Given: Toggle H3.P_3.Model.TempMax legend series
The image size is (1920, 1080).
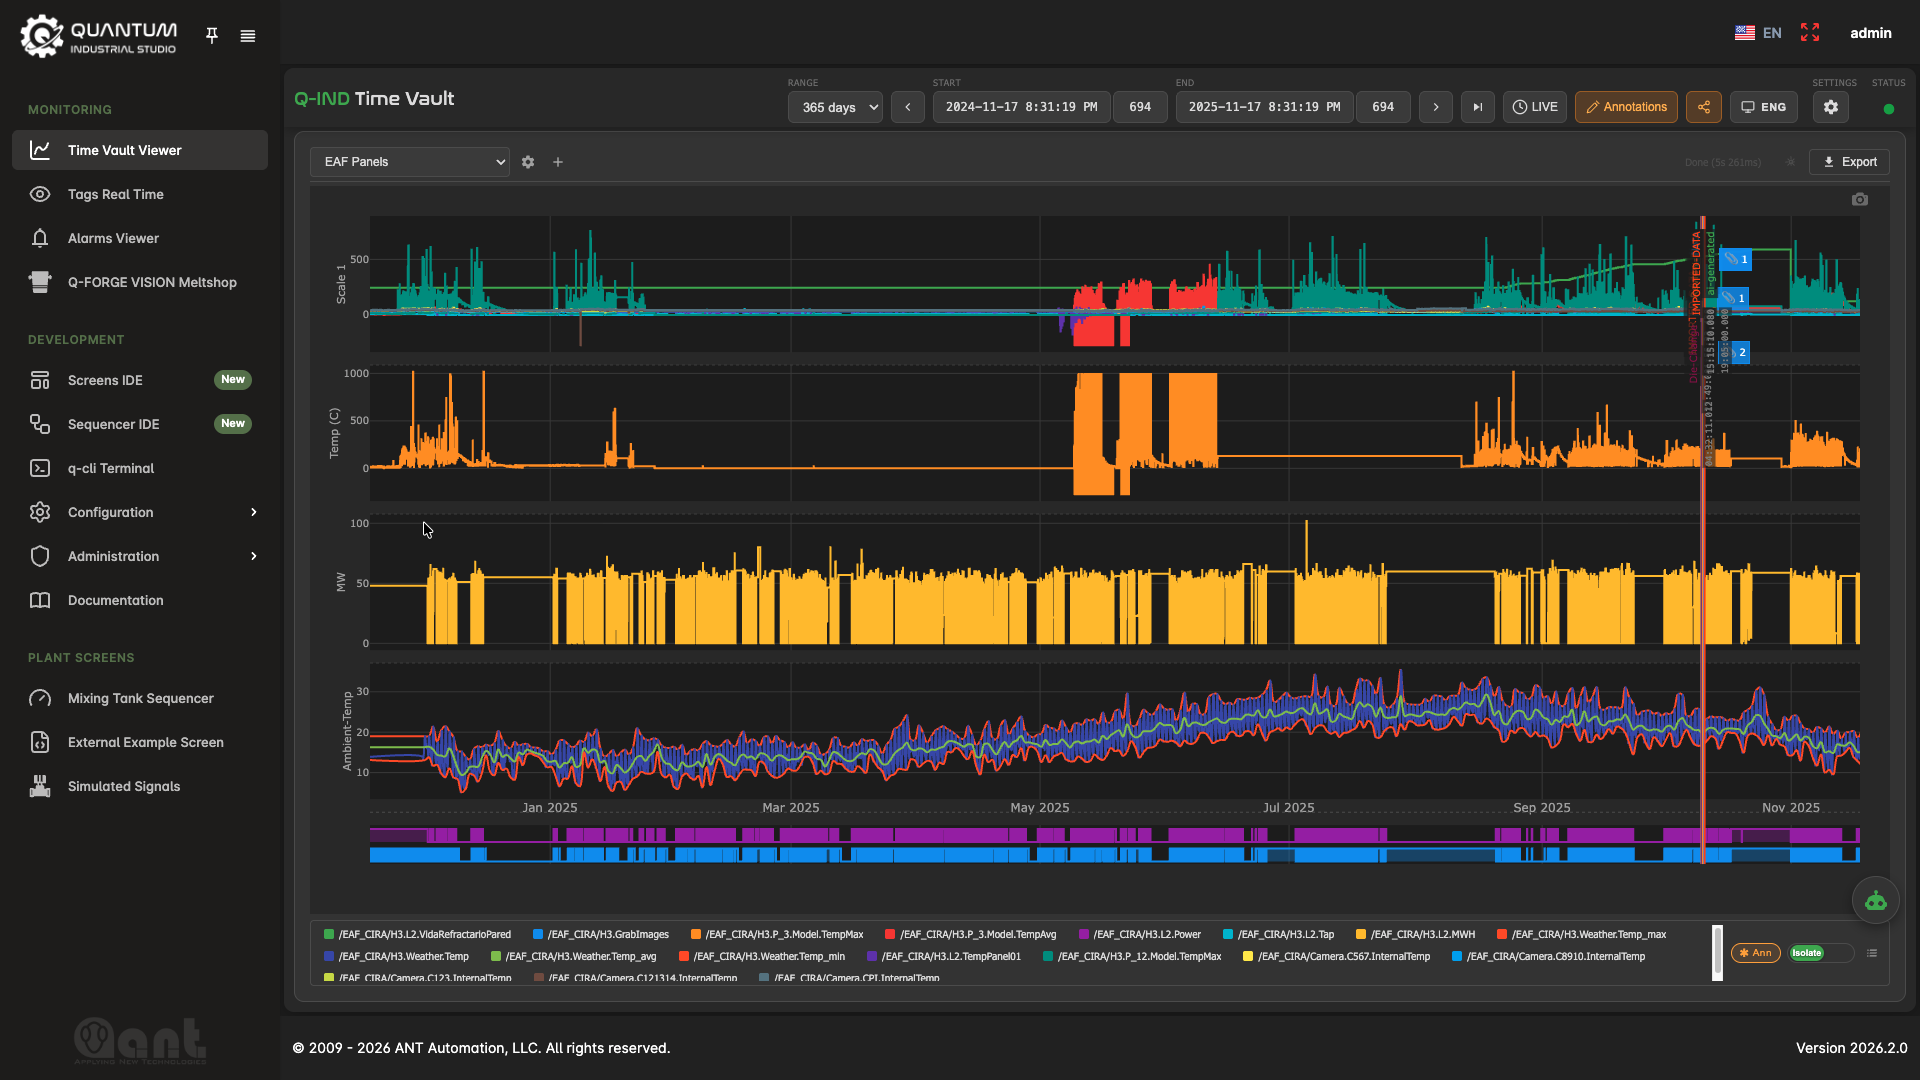Looking at the screenshot, I should pyautogui.click(x=777, y=935).
